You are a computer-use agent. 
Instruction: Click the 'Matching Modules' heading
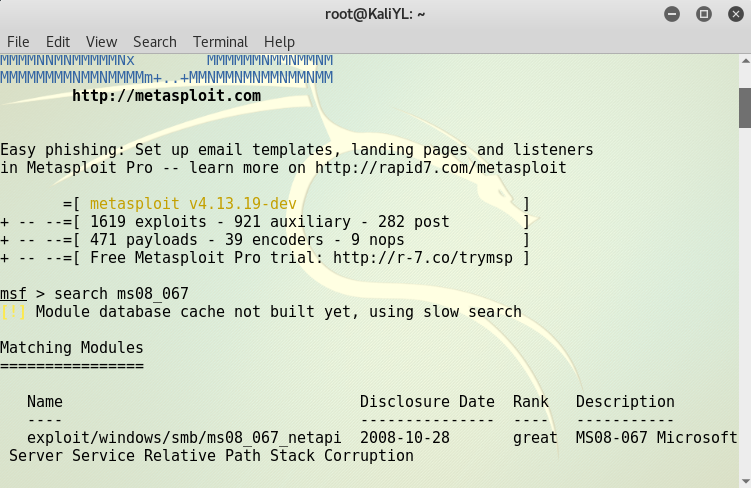coord(72,348)
